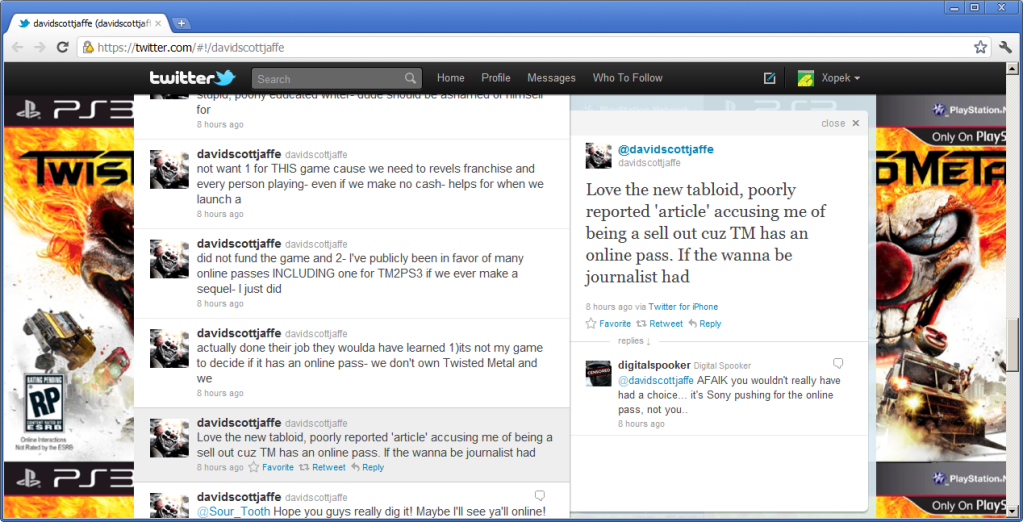Go to Home in Twitter nav

pyautogui.click(x=451, y=78)
